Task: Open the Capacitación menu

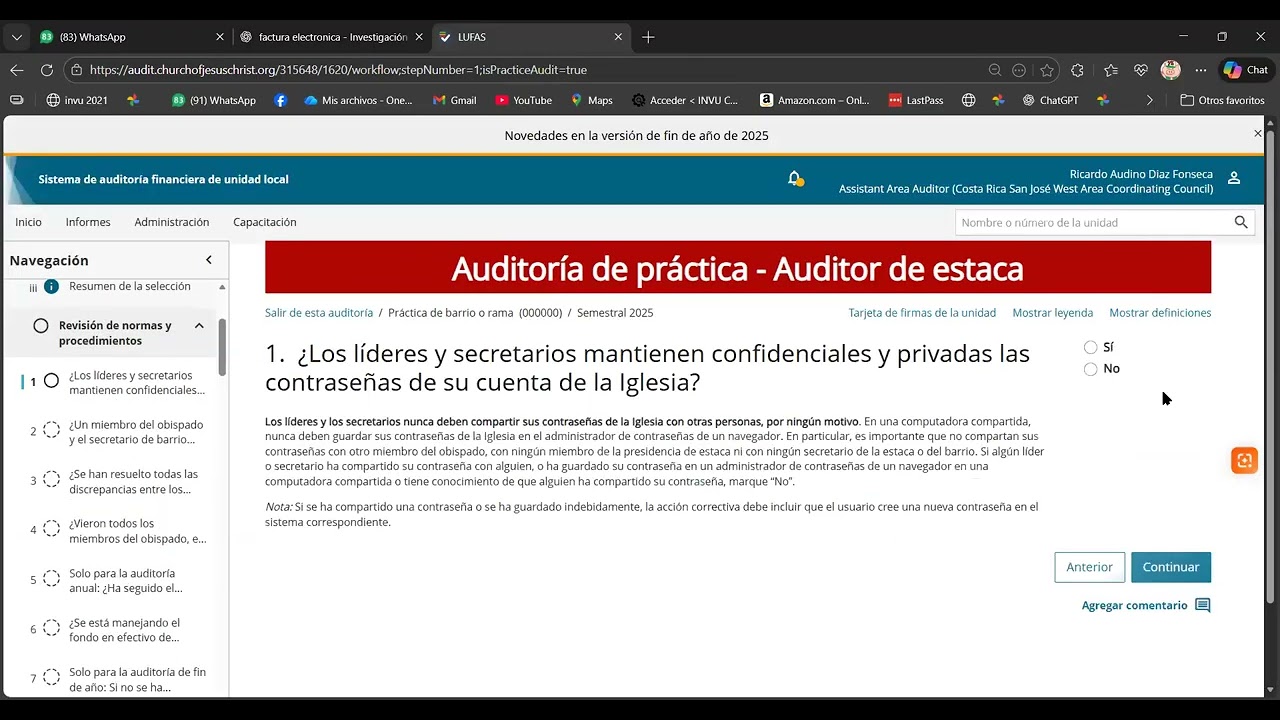Action: (265, 222)
